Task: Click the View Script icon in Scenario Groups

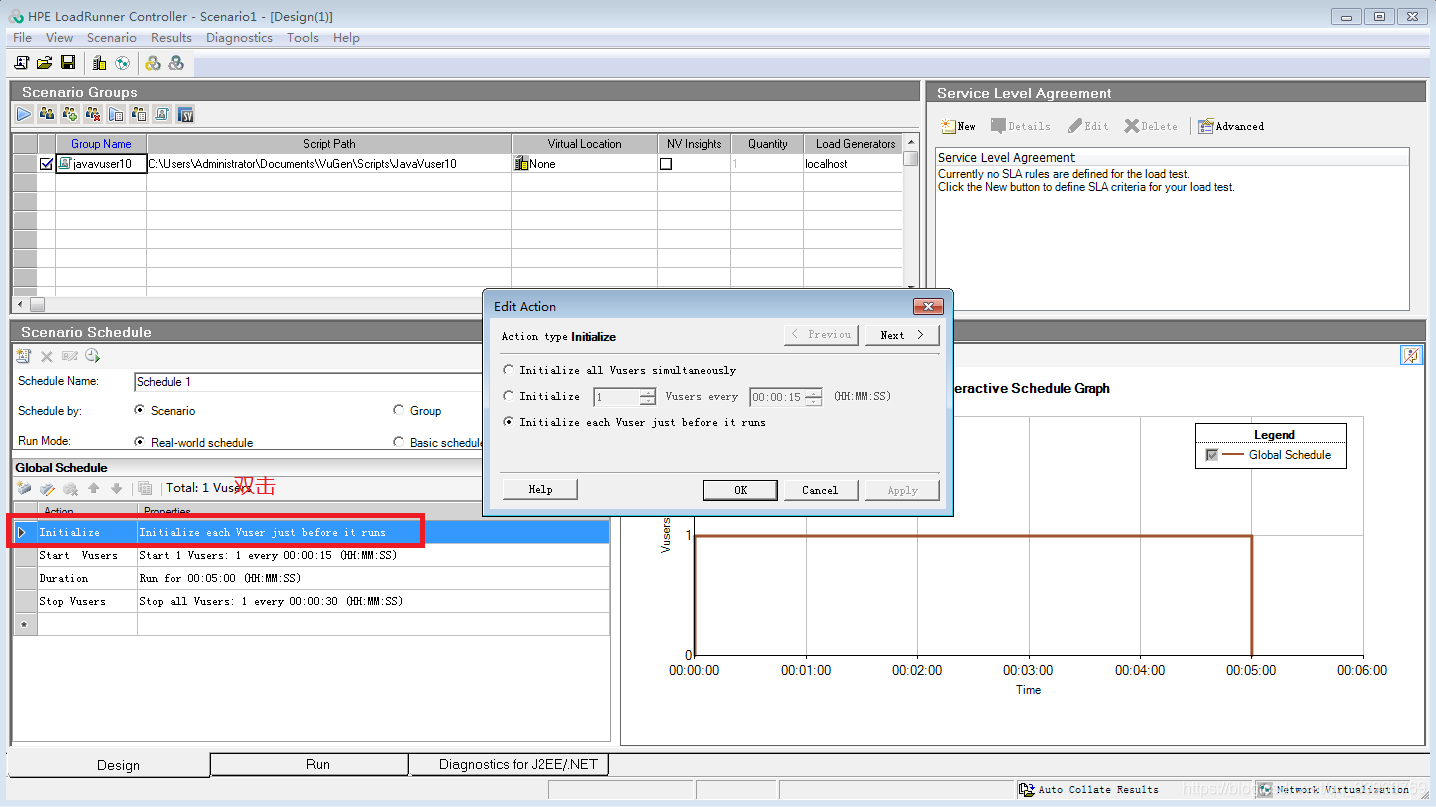Action: pyautogui.click(x=162, y=115)
